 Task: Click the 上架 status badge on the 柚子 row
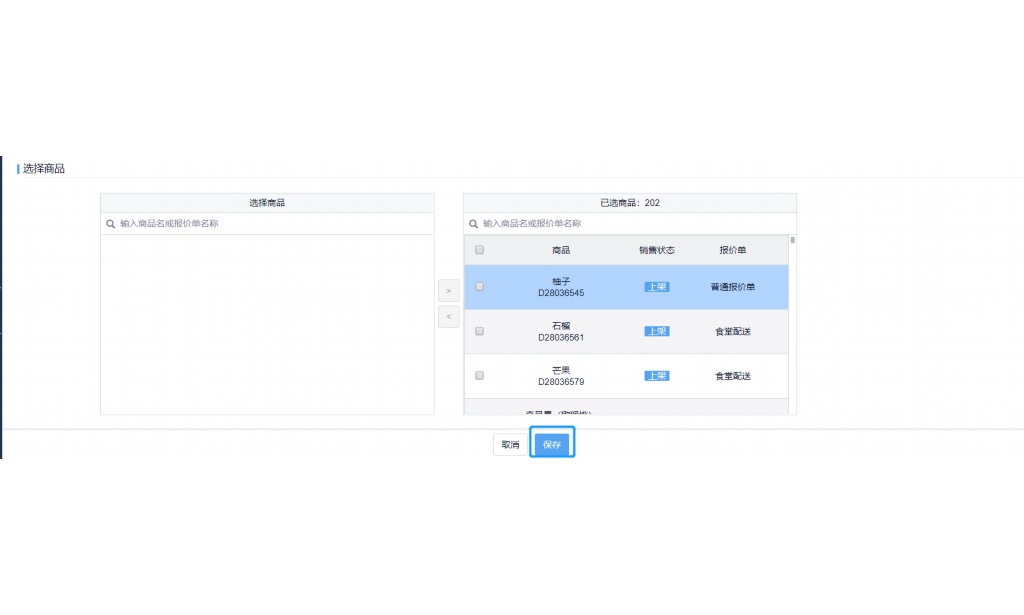pyautogui.click(x=657, y=286)
